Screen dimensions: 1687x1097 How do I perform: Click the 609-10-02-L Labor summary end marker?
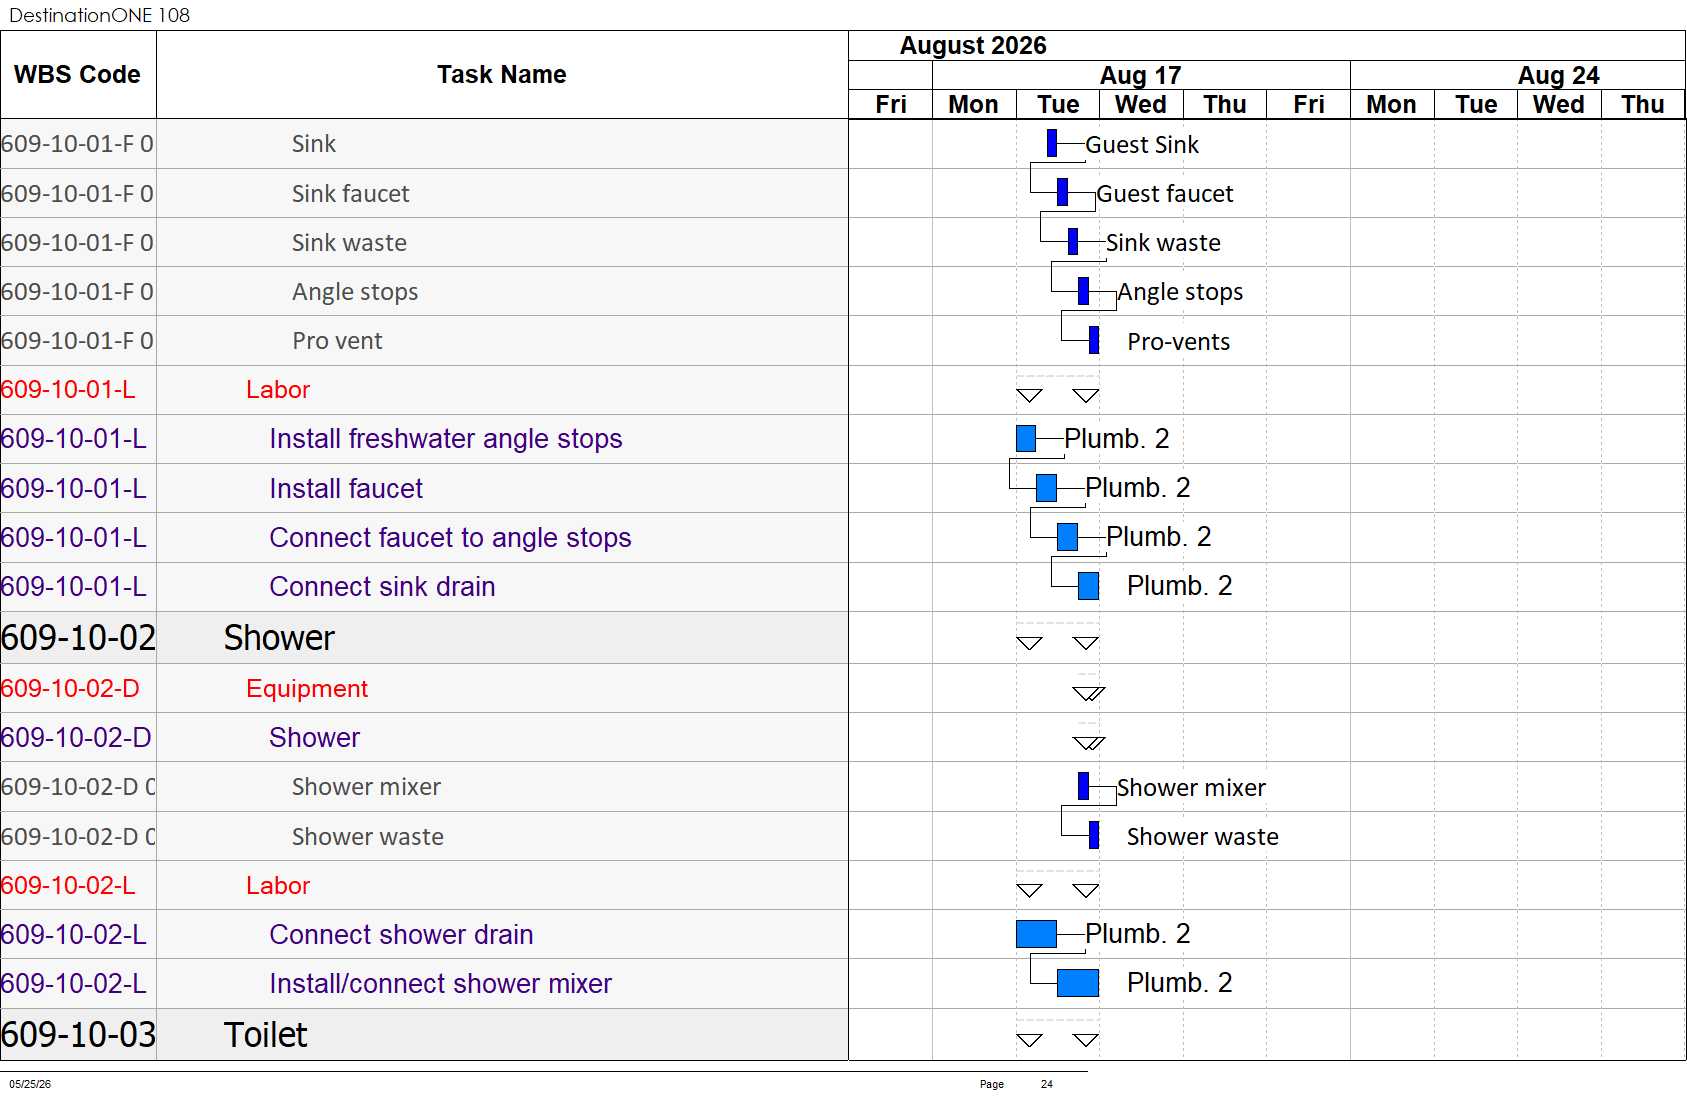pyautogui.click(x=1086, y=890)
